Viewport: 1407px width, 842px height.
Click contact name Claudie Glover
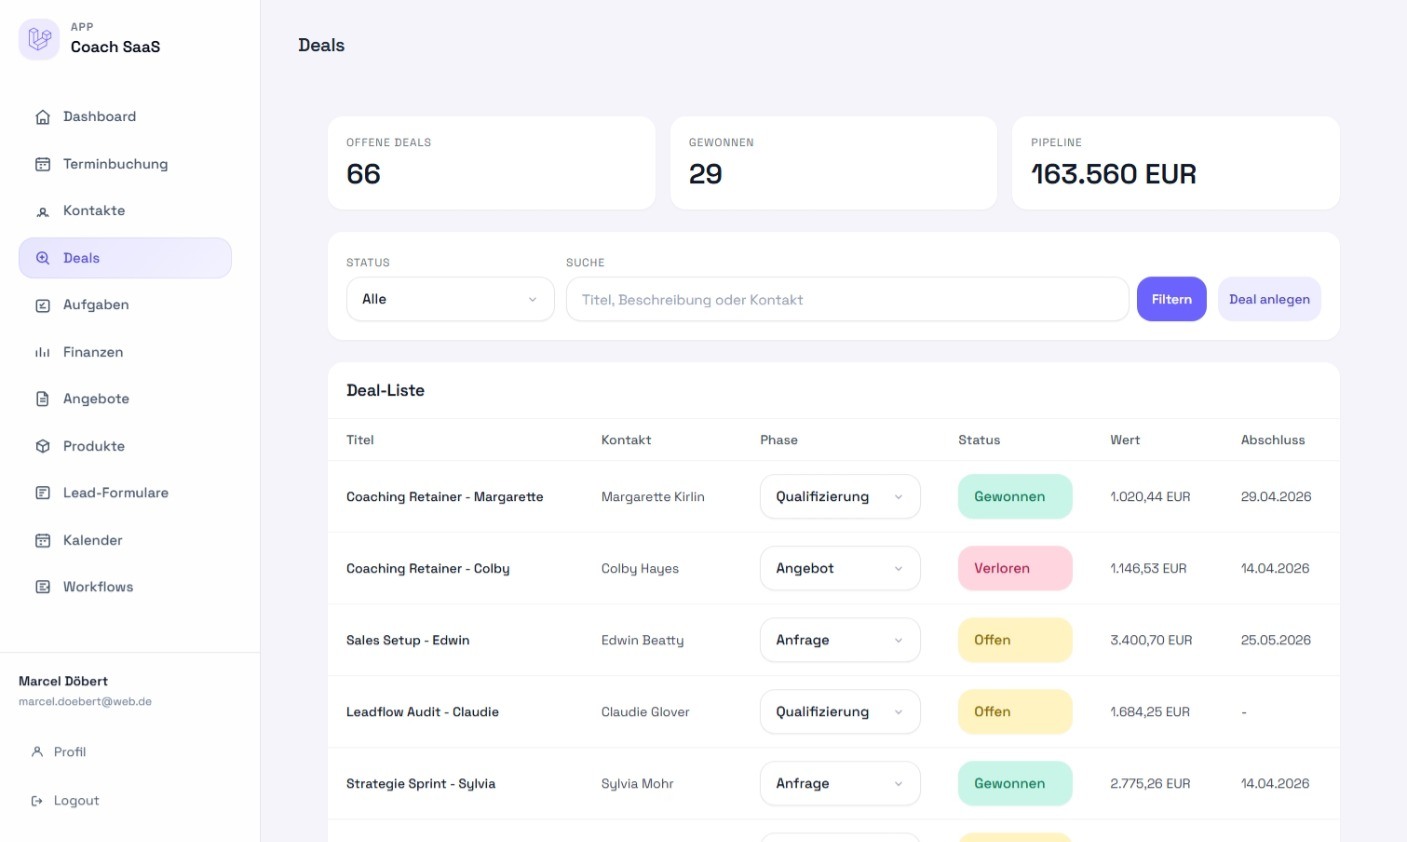[x=645, y=712]
